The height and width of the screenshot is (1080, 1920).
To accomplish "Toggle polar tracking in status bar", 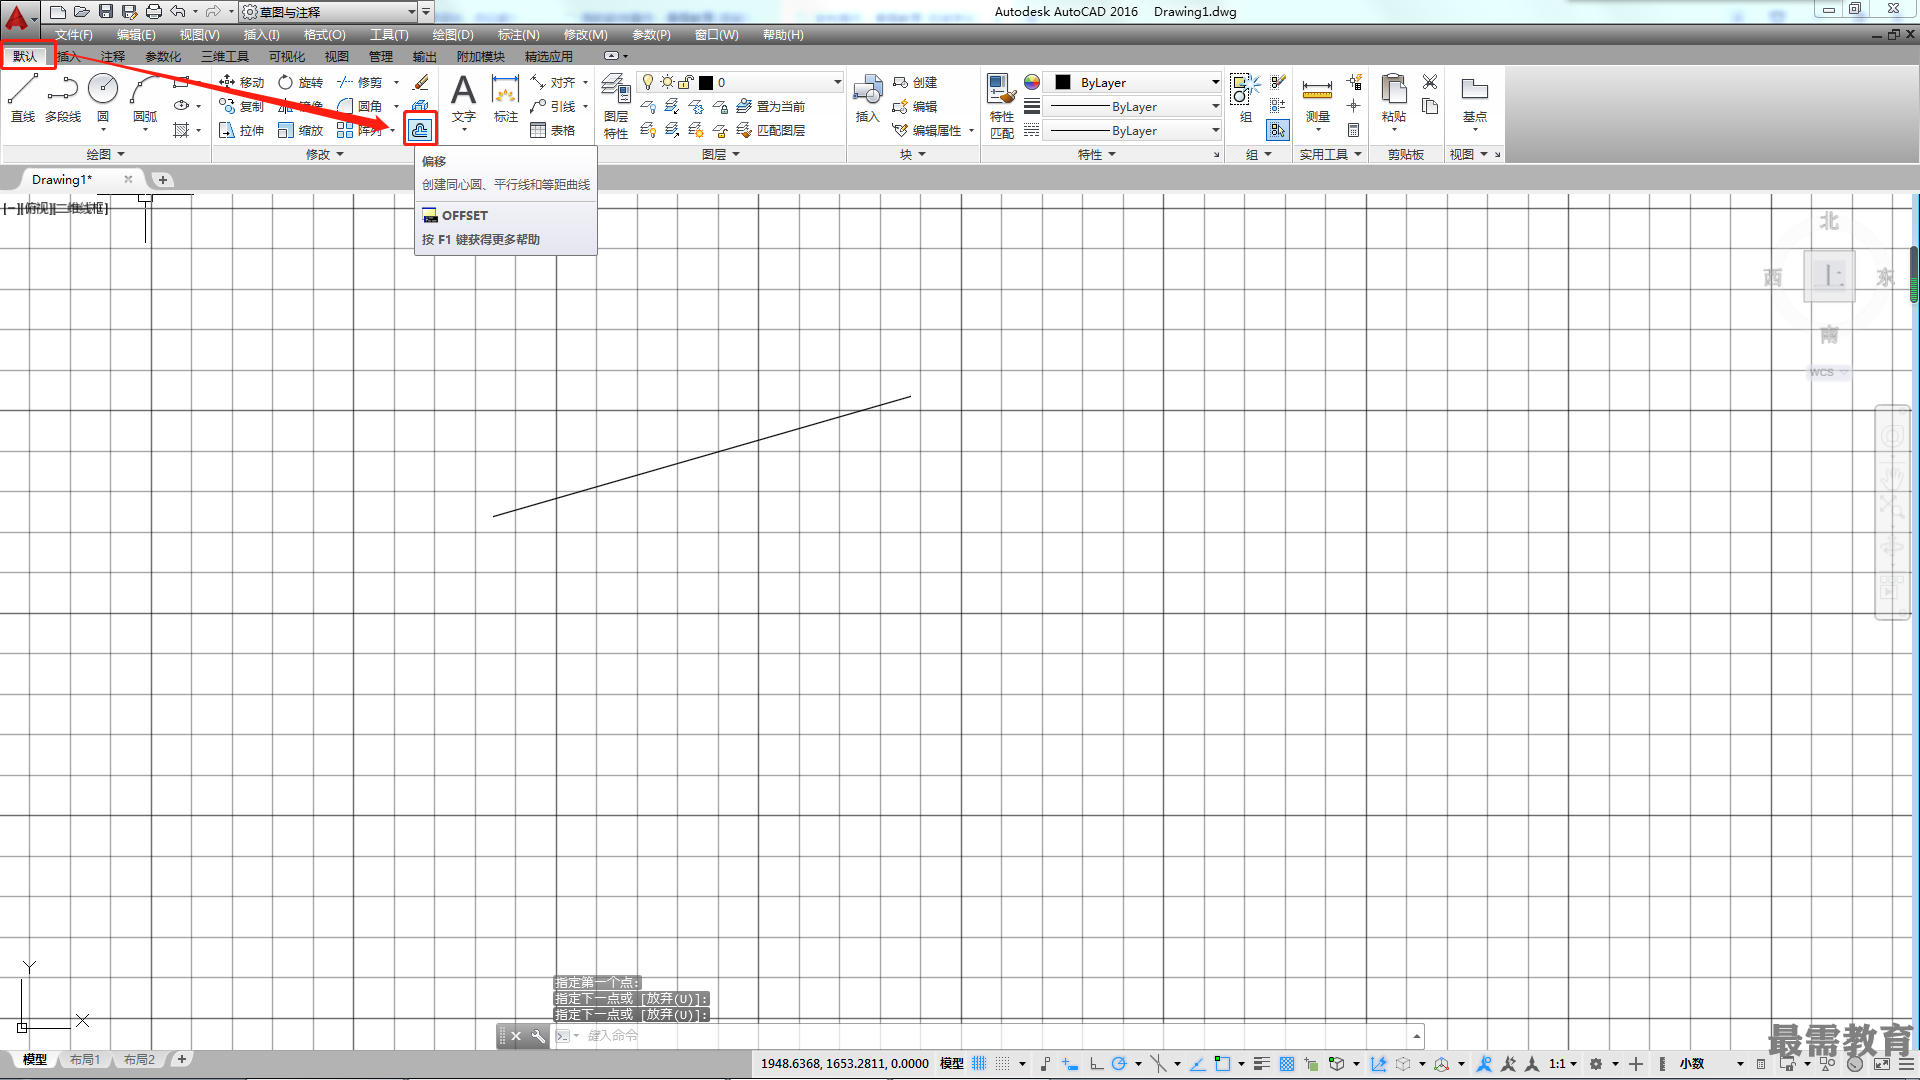I will pos(1119,1064).
